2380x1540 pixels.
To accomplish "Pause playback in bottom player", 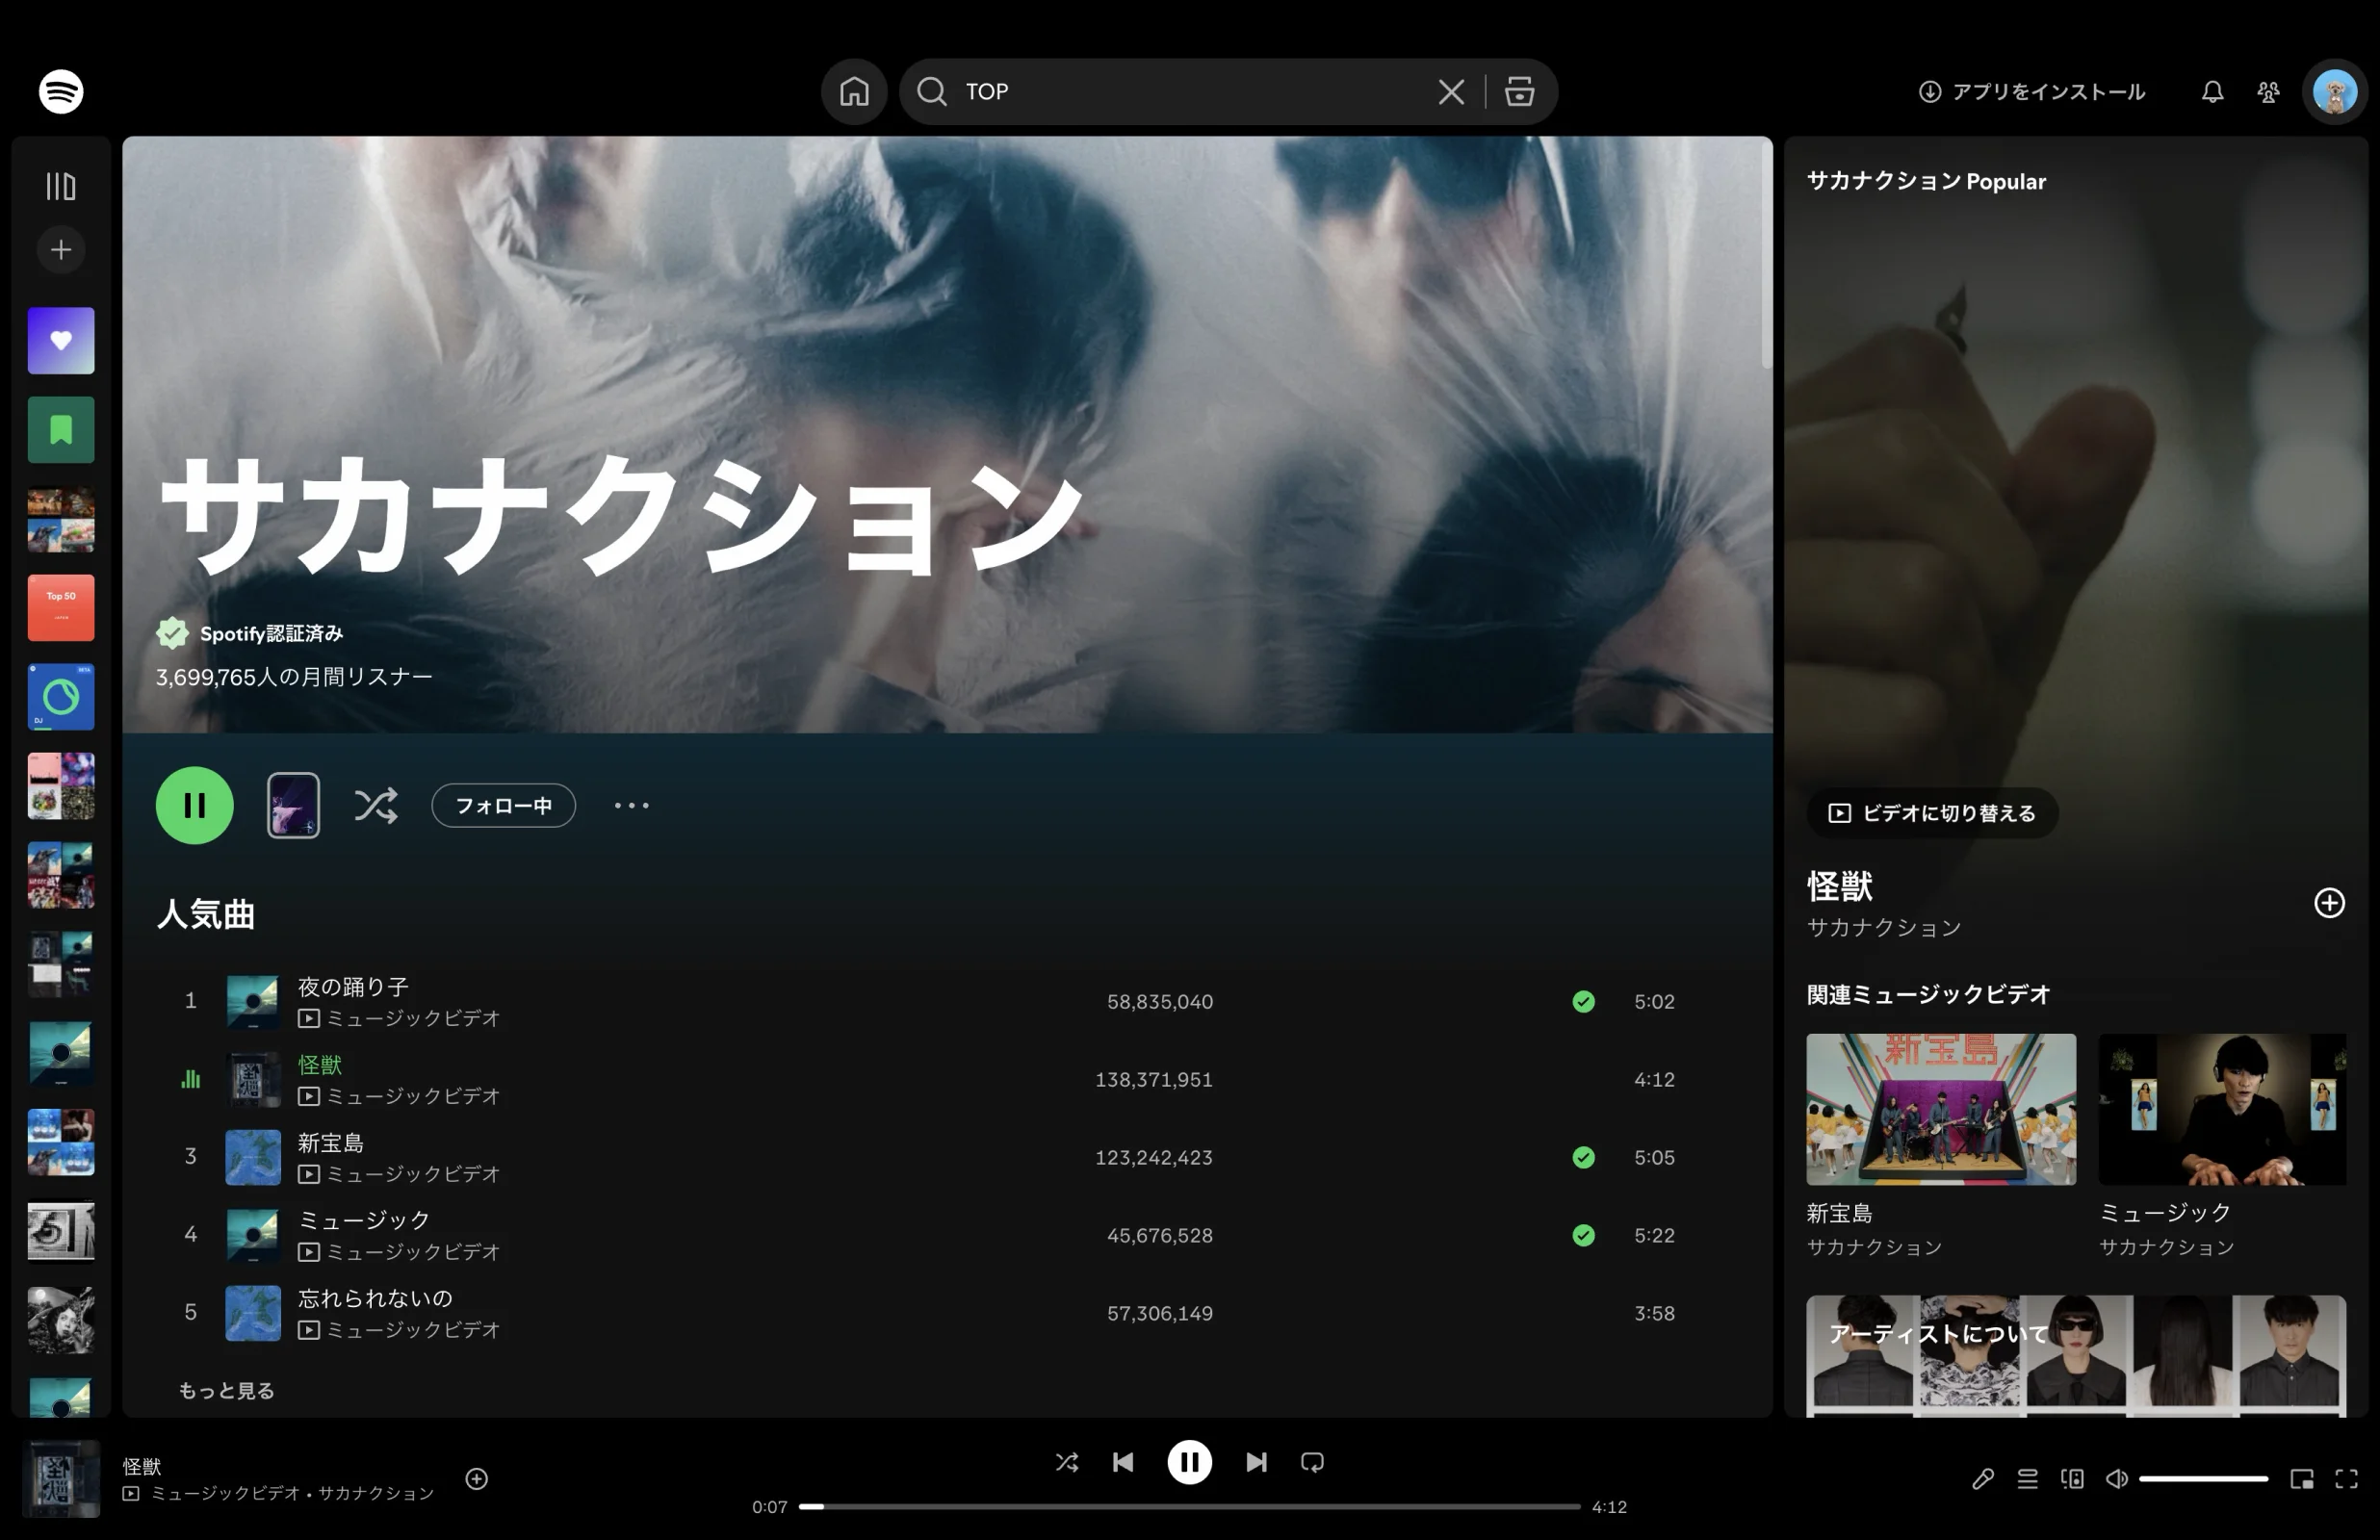I will [x=1189, y=1462].
